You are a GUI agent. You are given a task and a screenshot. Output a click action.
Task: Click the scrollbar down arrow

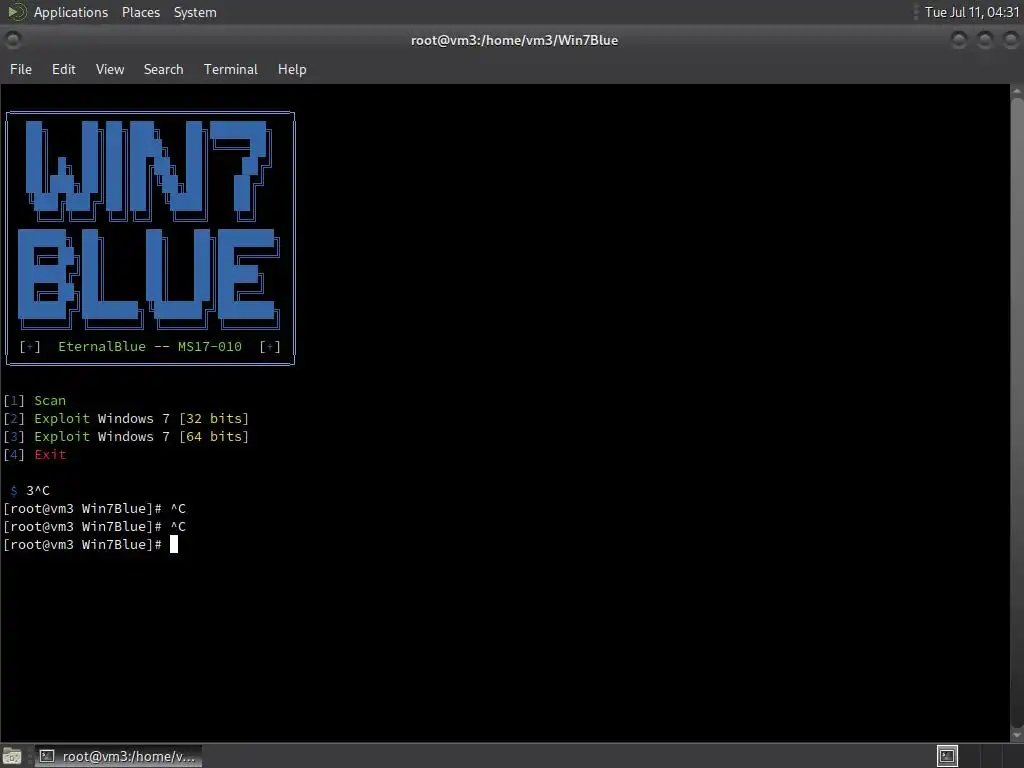pyautogui.click(x=1017, y=735)
